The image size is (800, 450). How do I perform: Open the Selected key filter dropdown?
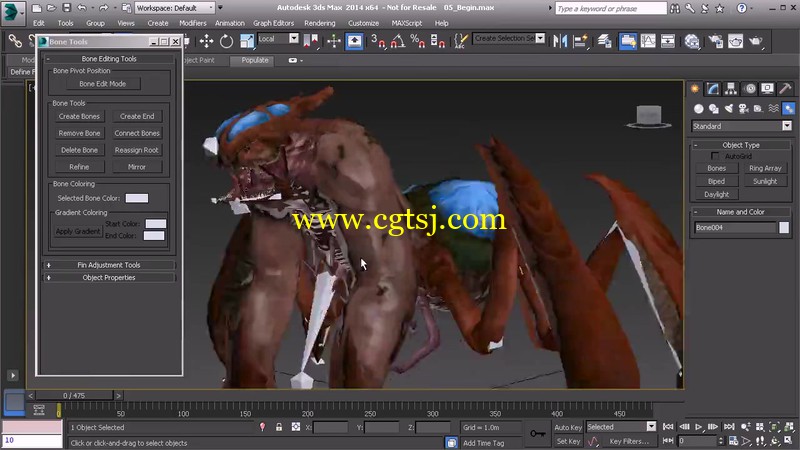pos(621,427)
